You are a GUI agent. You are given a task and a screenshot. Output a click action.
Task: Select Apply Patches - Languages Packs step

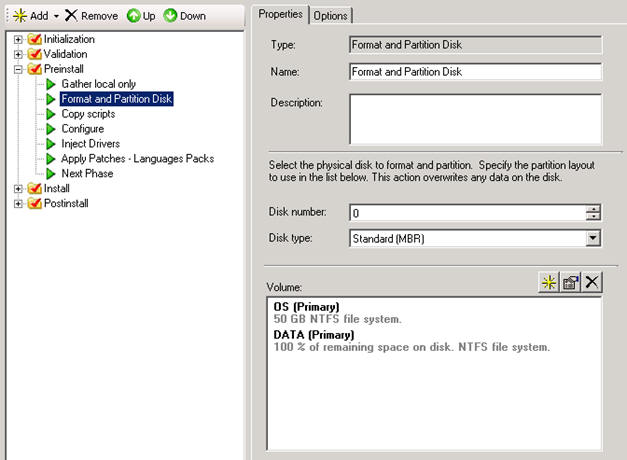(138, 159)
